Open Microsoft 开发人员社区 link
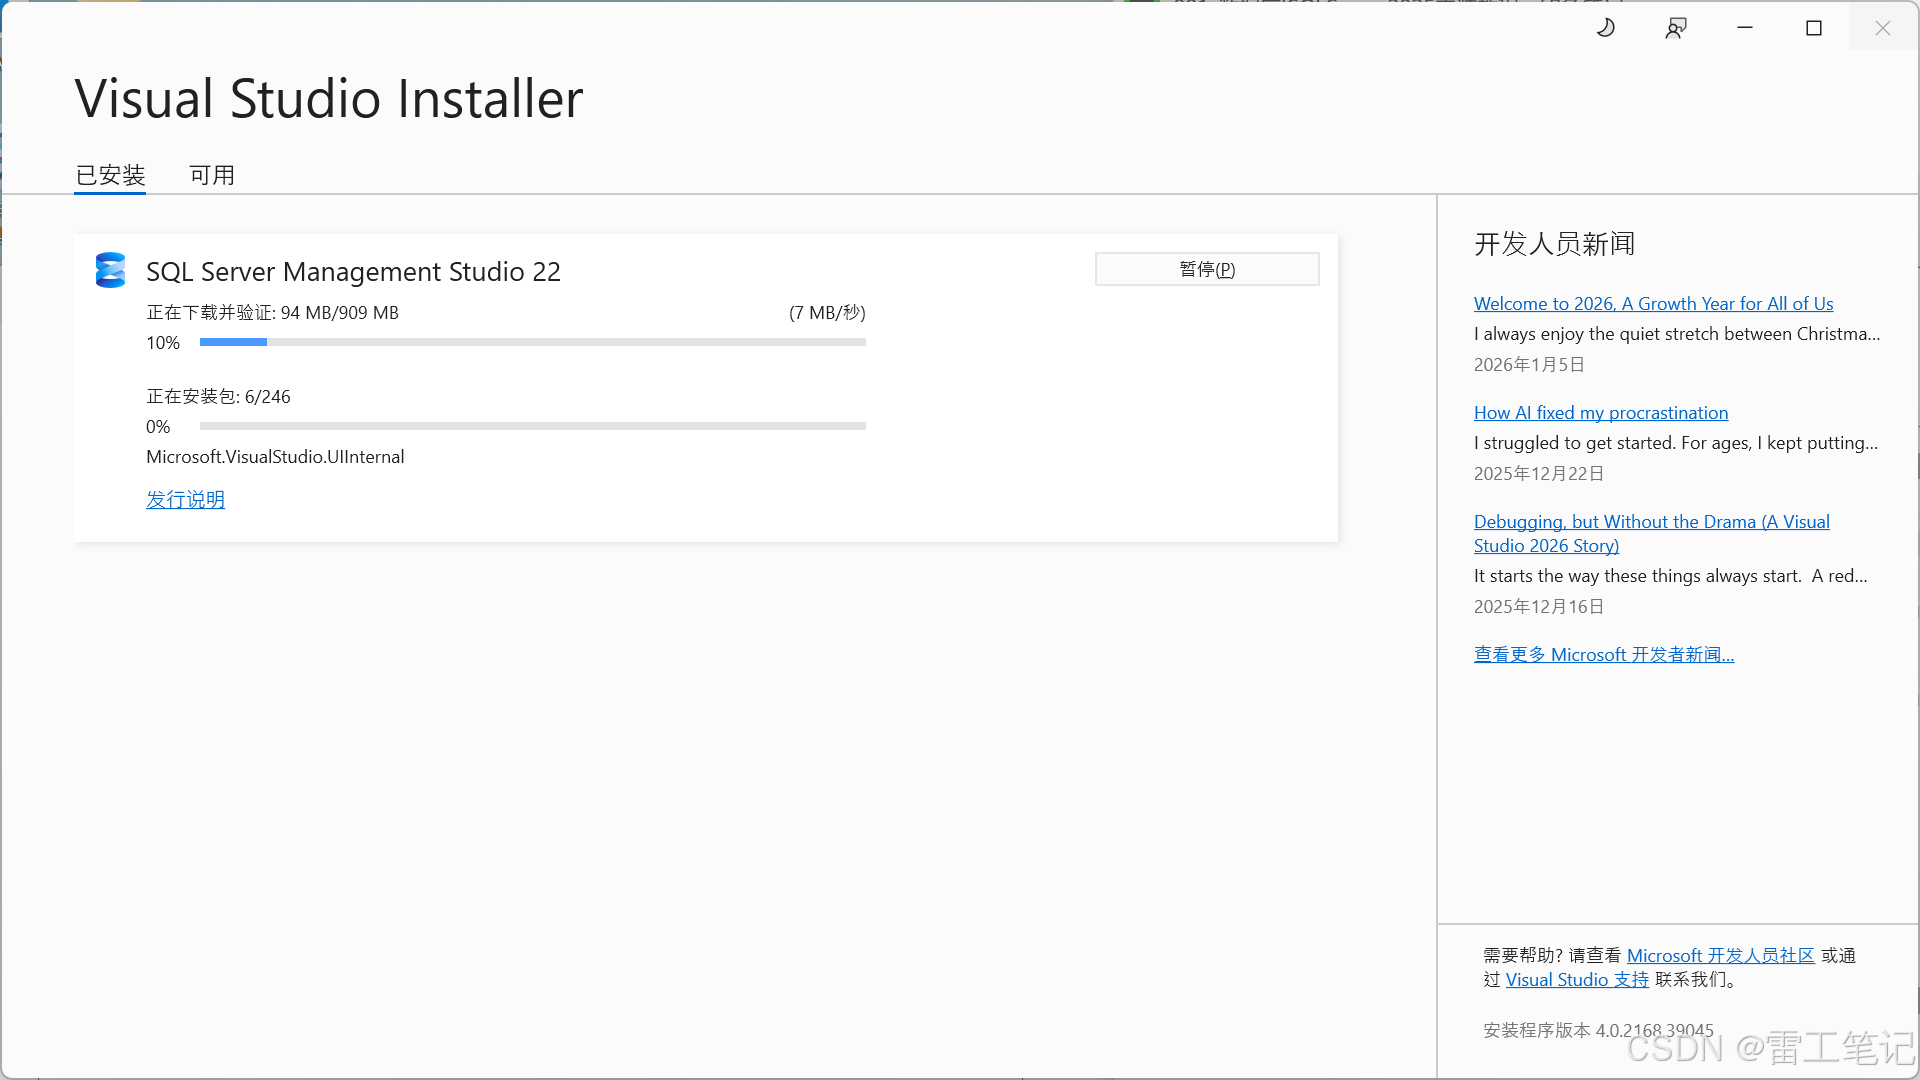The width and height of the screenshot is (1920, 1080). coord(1720,955)
